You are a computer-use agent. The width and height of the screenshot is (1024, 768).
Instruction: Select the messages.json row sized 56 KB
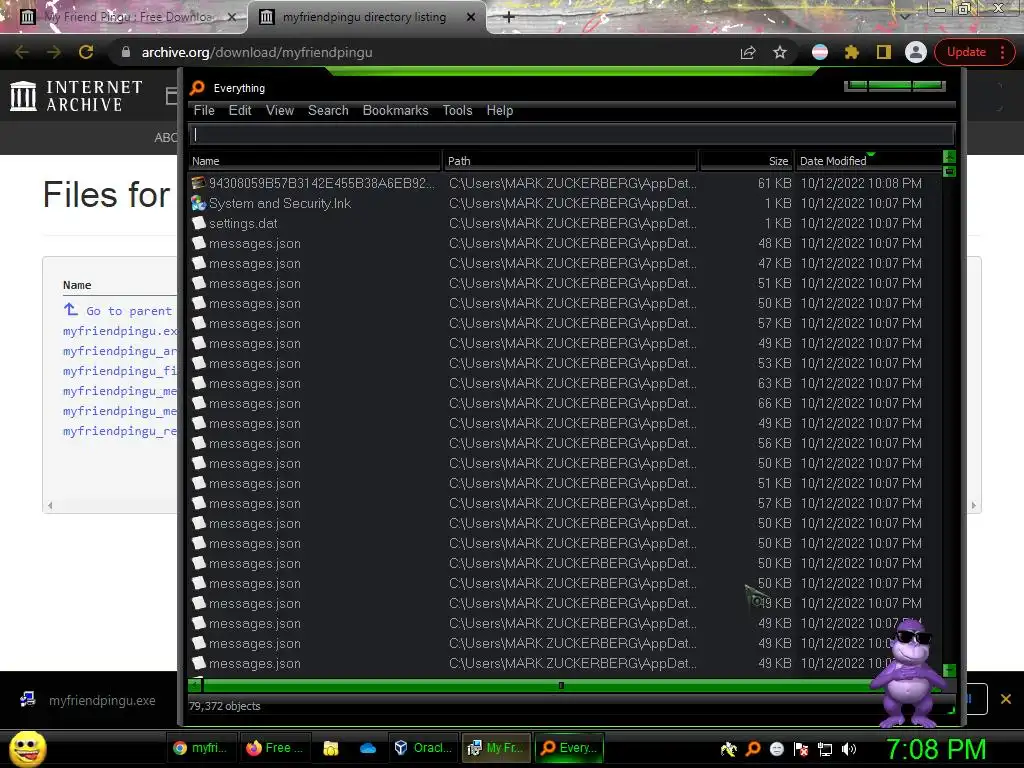565,443
